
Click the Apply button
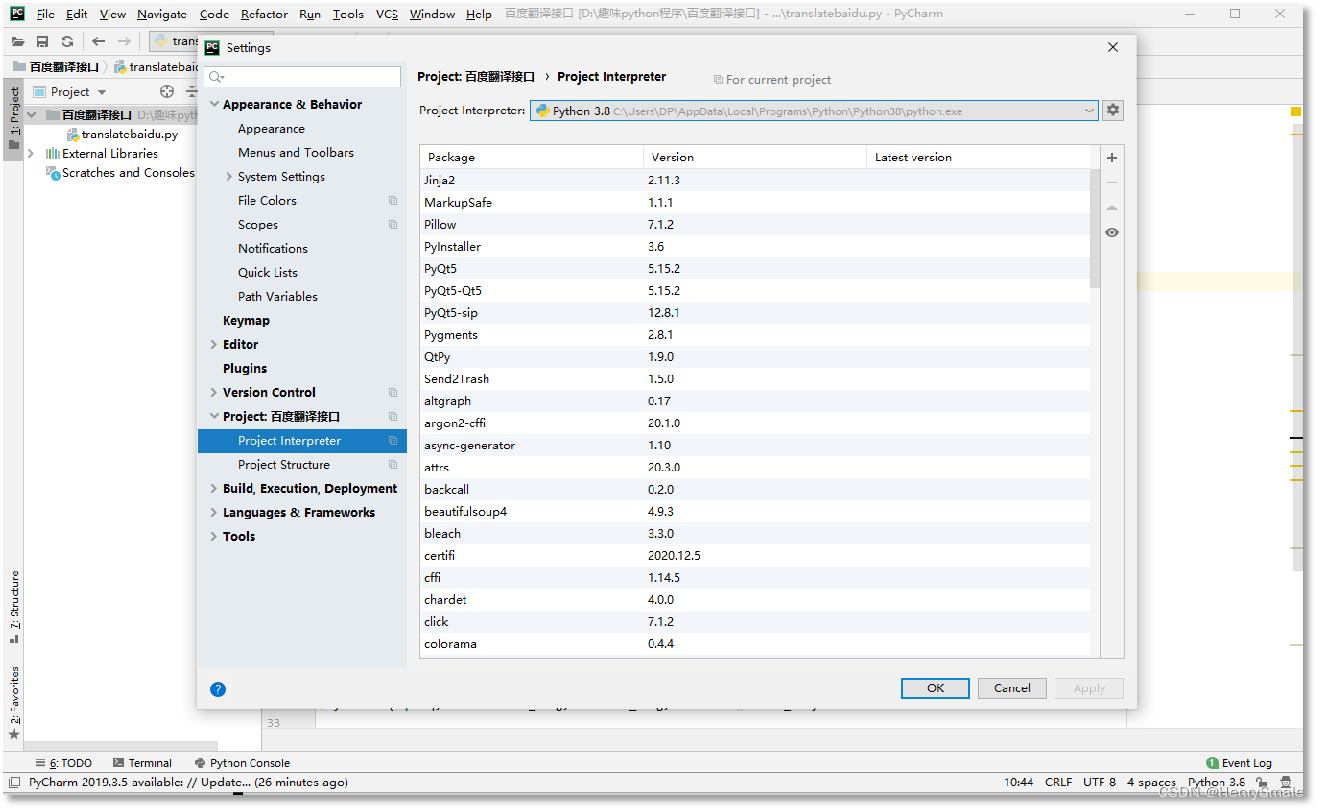(x=1089, y=688)
